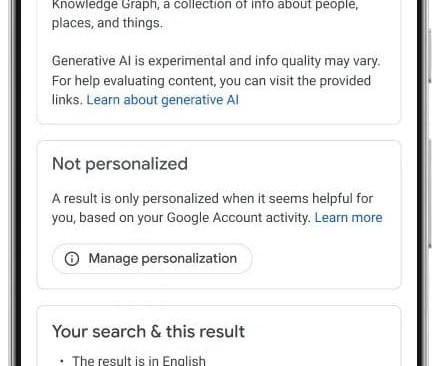Click the places, and things text line
Viewport: 439px width, 366px height.
[x=107, y=23]
